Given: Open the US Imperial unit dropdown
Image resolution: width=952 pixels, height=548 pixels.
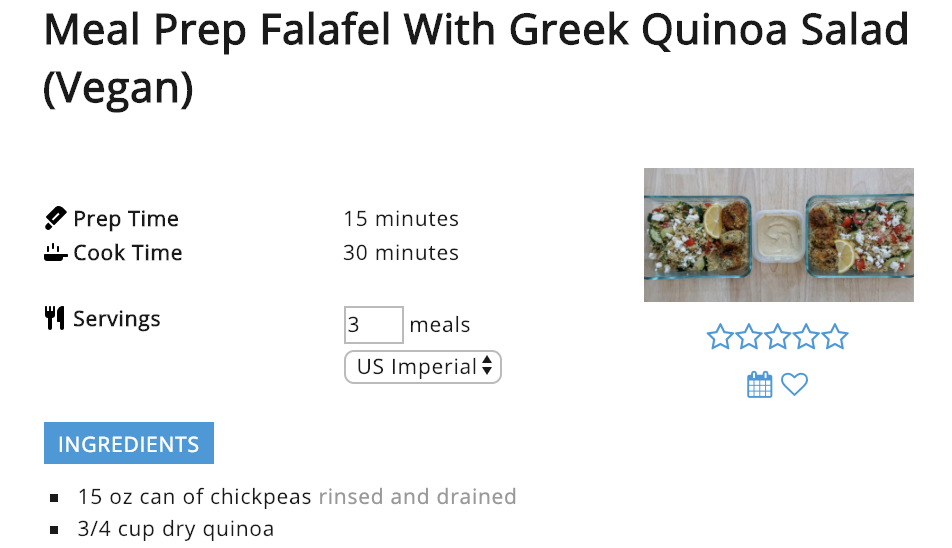Looking at the screenshot, I should coord(423,367).
